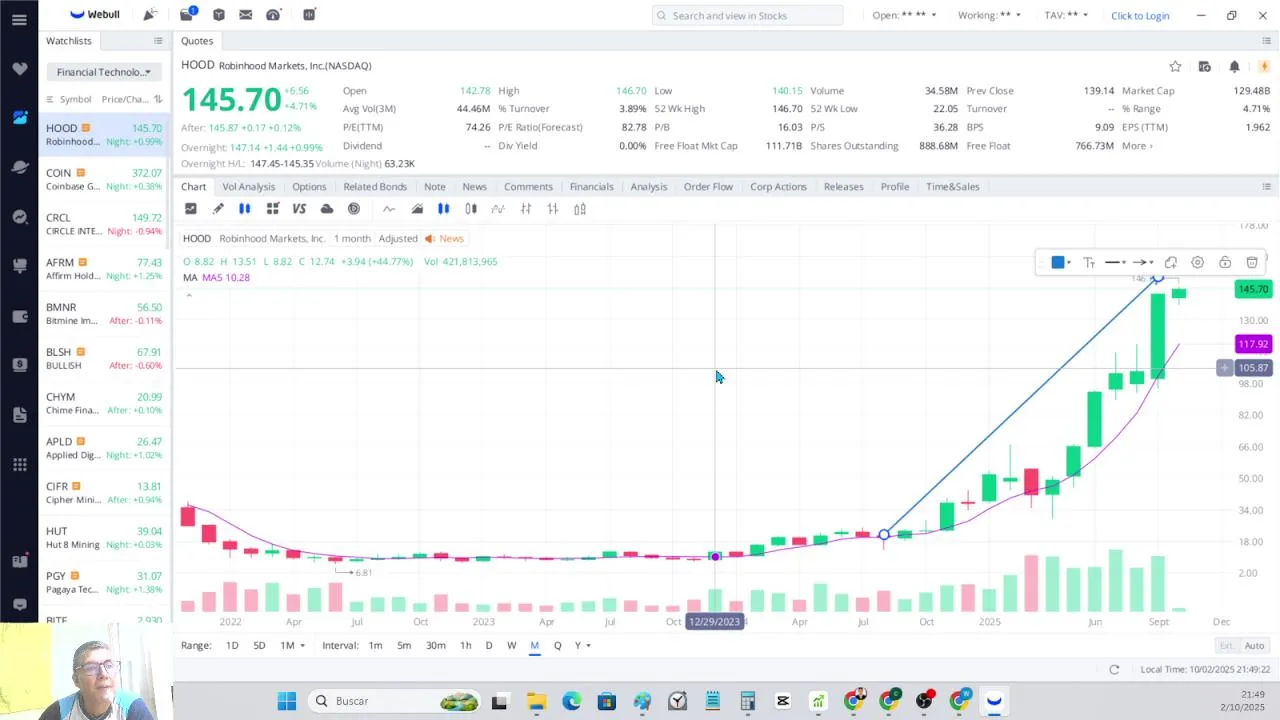Viewport: 1280px width, 720px height.
Task: Click the search stocks input field
Action: pos(747,15)
